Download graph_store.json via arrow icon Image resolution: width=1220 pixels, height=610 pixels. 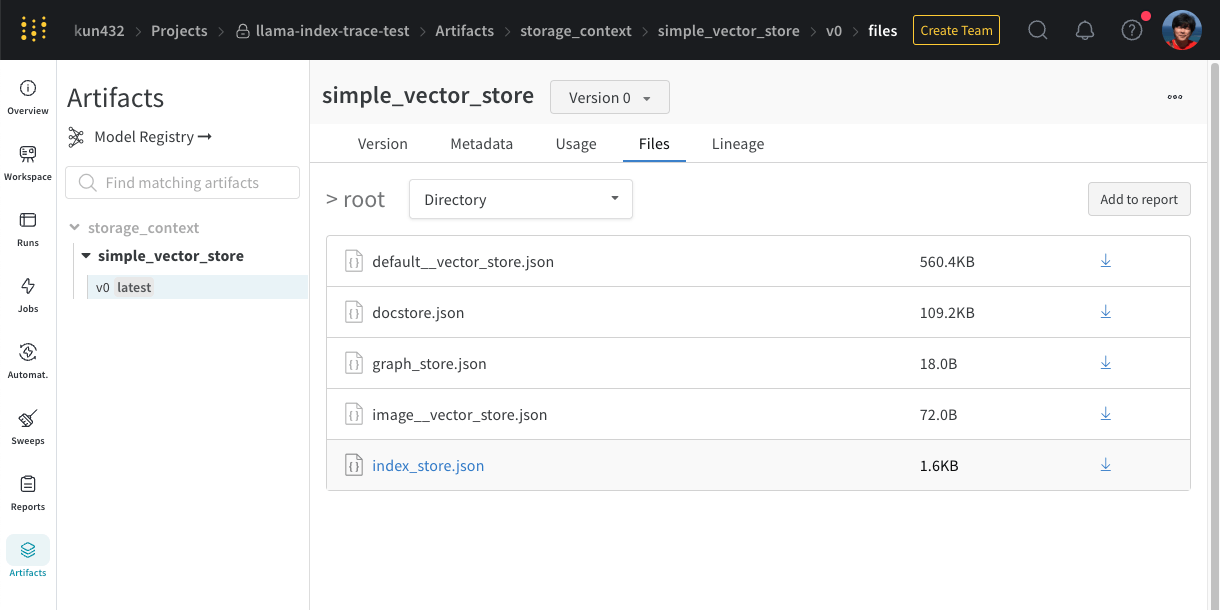click(x=1106, y=363)
